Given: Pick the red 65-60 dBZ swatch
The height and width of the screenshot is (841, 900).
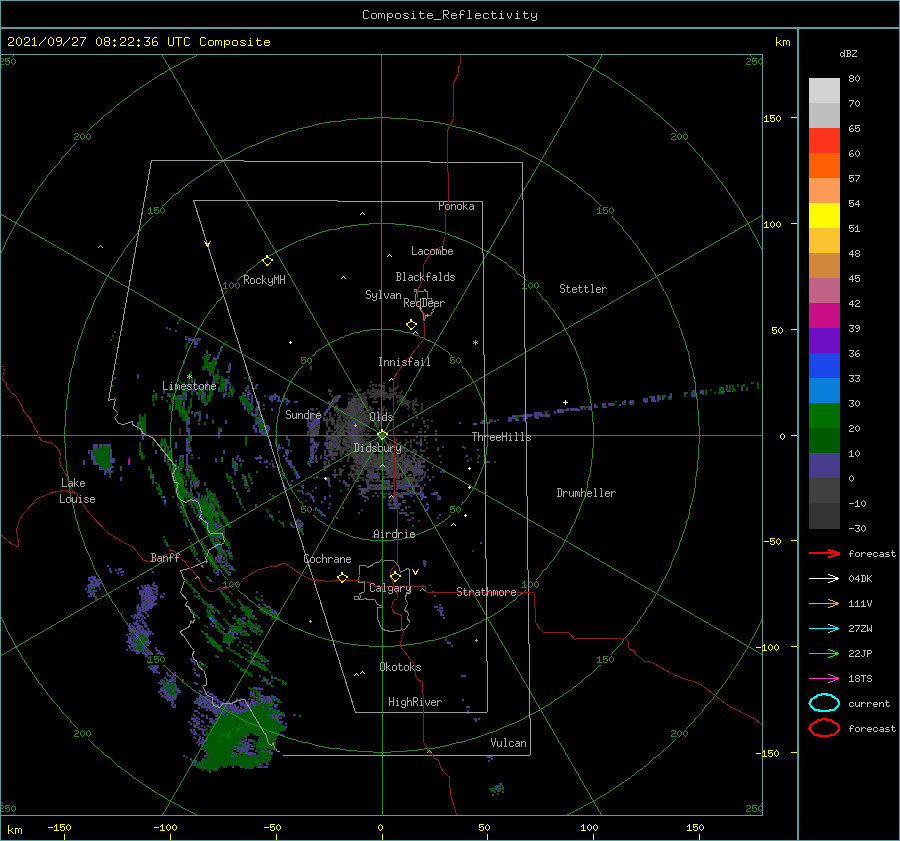Looking at the screenshot, I should tap(824, 141).
